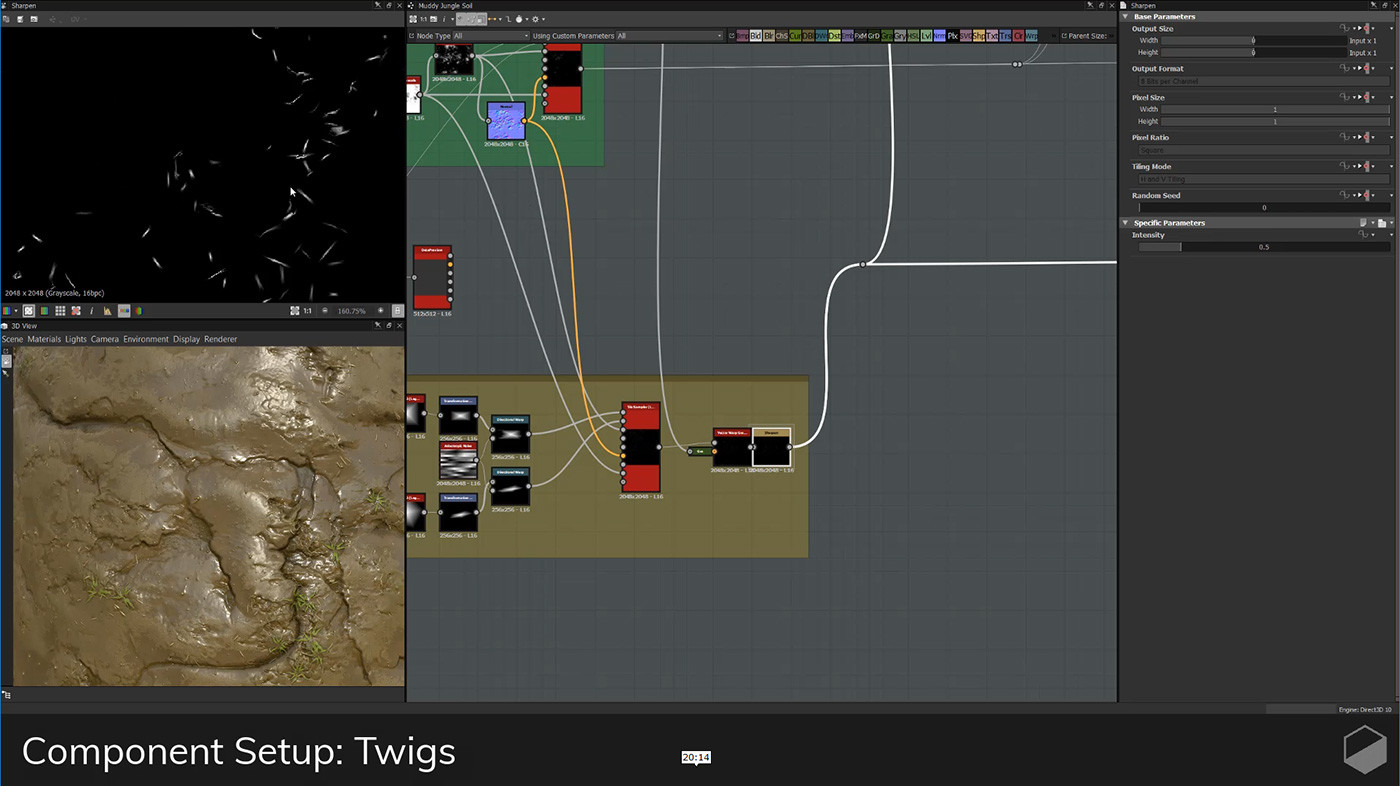Image resolution: width=1400 pixels, height=786 pixels.
Task: Toggle tiling display in the 2D view
Action: click(58, 311)
